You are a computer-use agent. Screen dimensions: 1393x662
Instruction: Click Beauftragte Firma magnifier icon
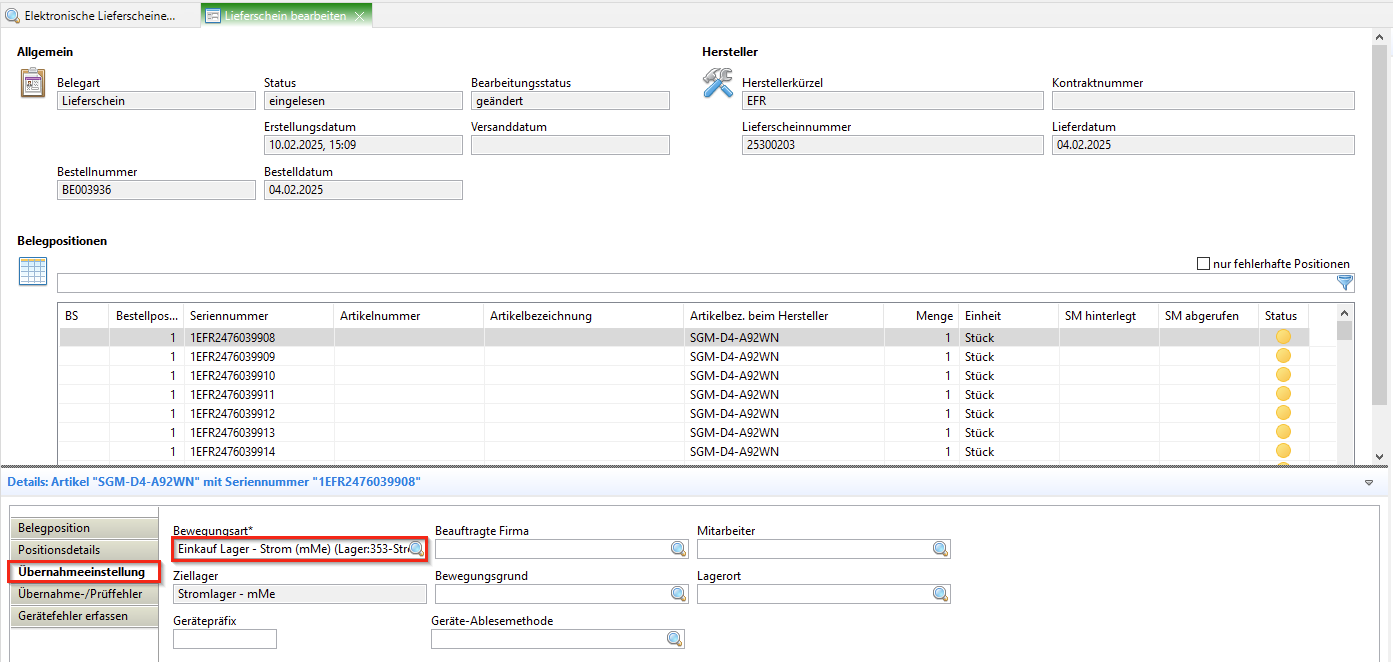pos(678,548)
